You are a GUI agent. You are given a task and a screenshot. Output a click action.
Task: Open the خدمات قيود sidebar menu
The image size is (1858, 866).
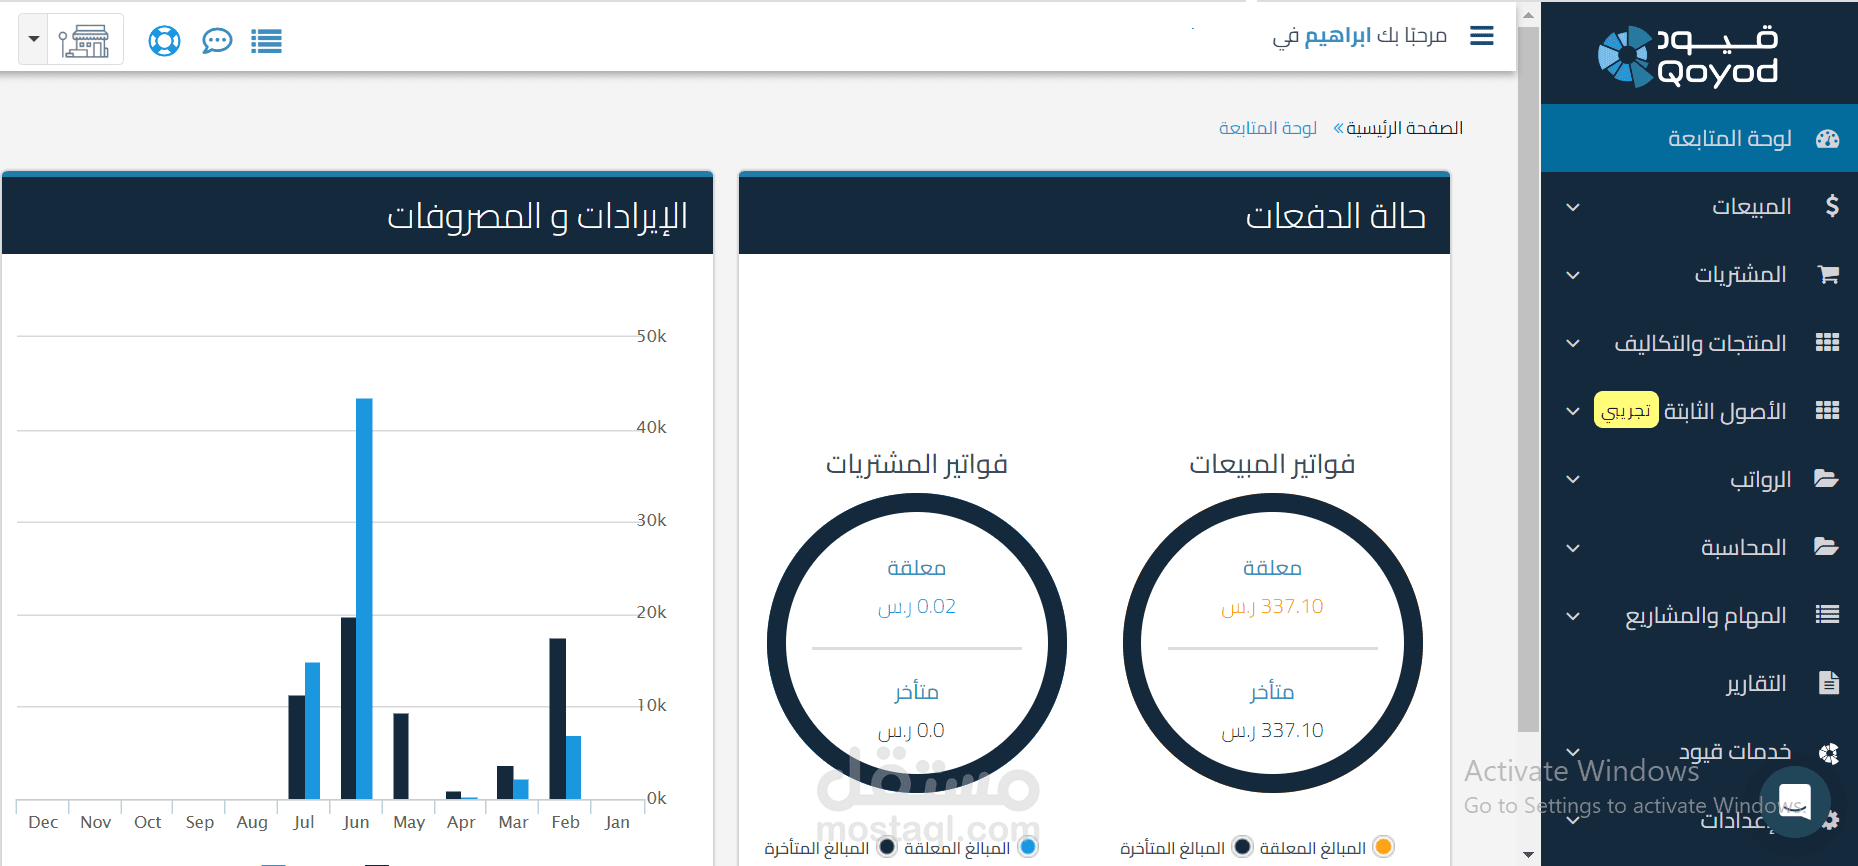click(x=1699, y=751)
